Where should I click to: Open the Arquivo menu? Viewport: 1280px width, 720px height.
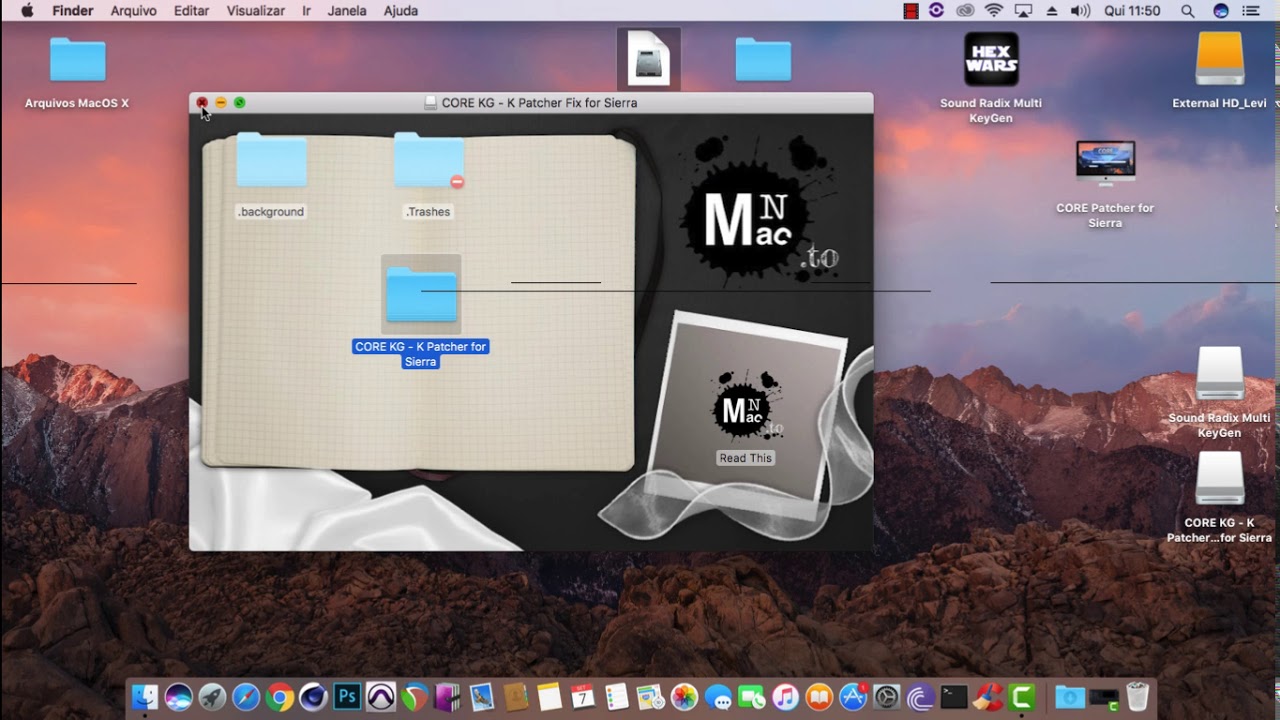[x=132, y=11]
